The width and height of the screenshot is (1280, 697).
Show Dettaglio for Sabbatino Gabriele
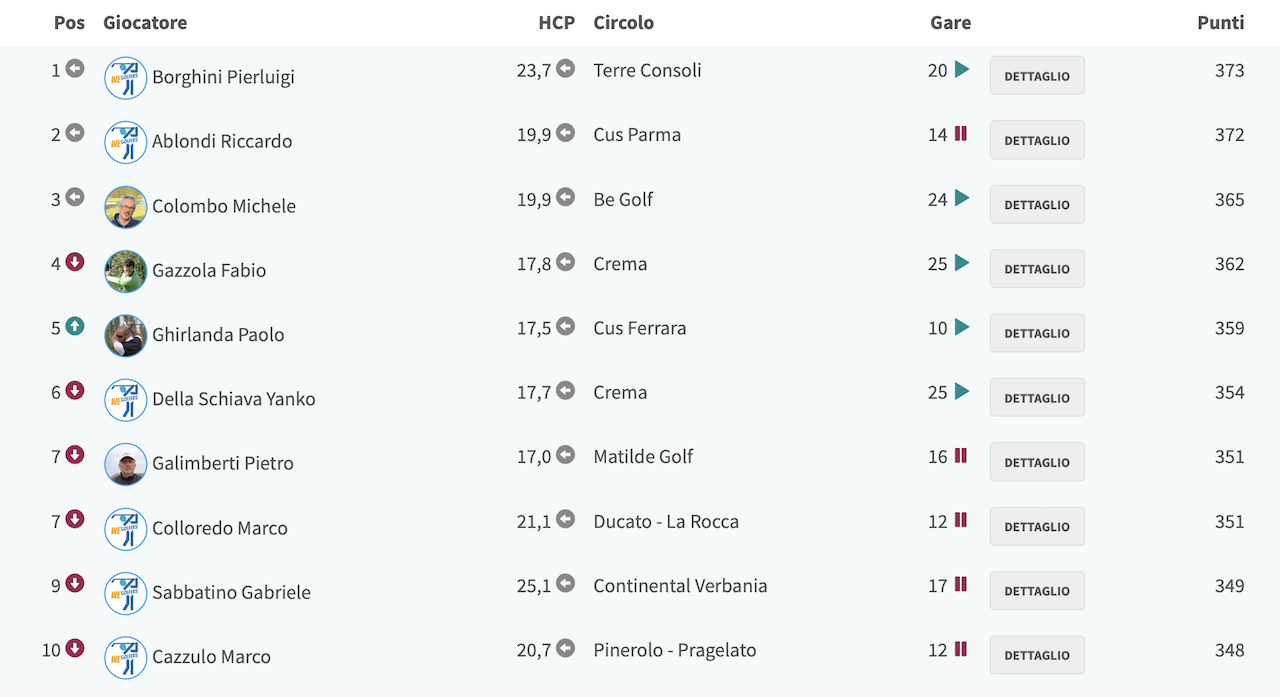[1037, 591]
